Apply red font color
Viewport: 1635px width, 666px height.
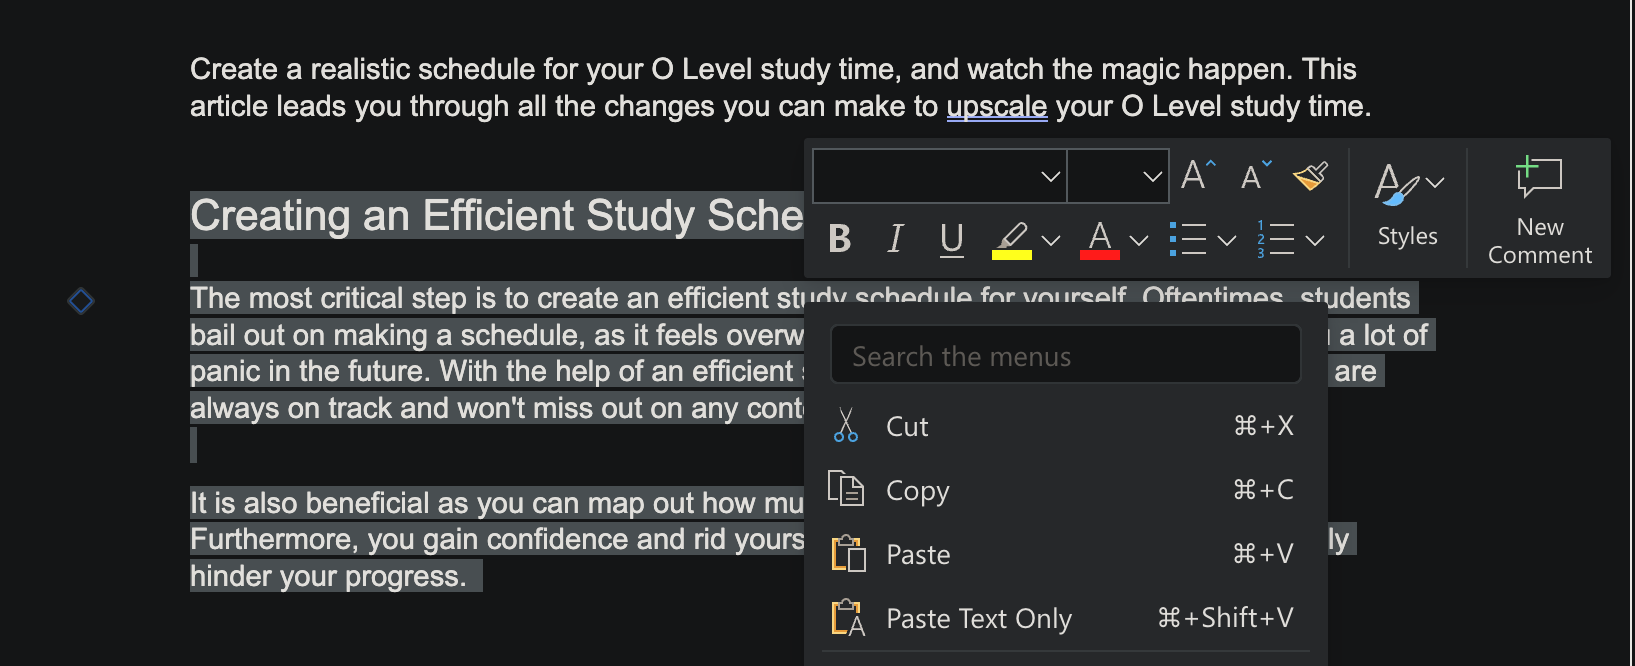1100,240
